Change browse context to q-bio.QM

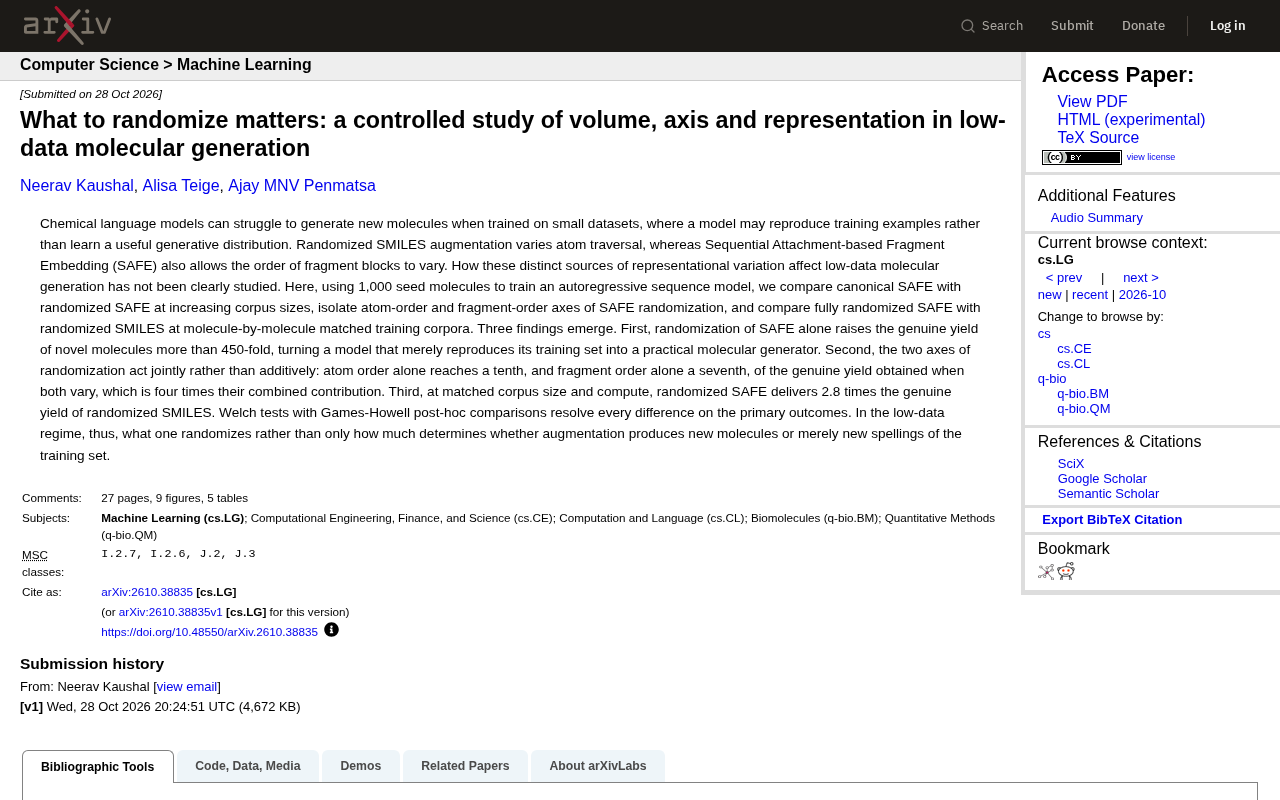coord(1084,409)
